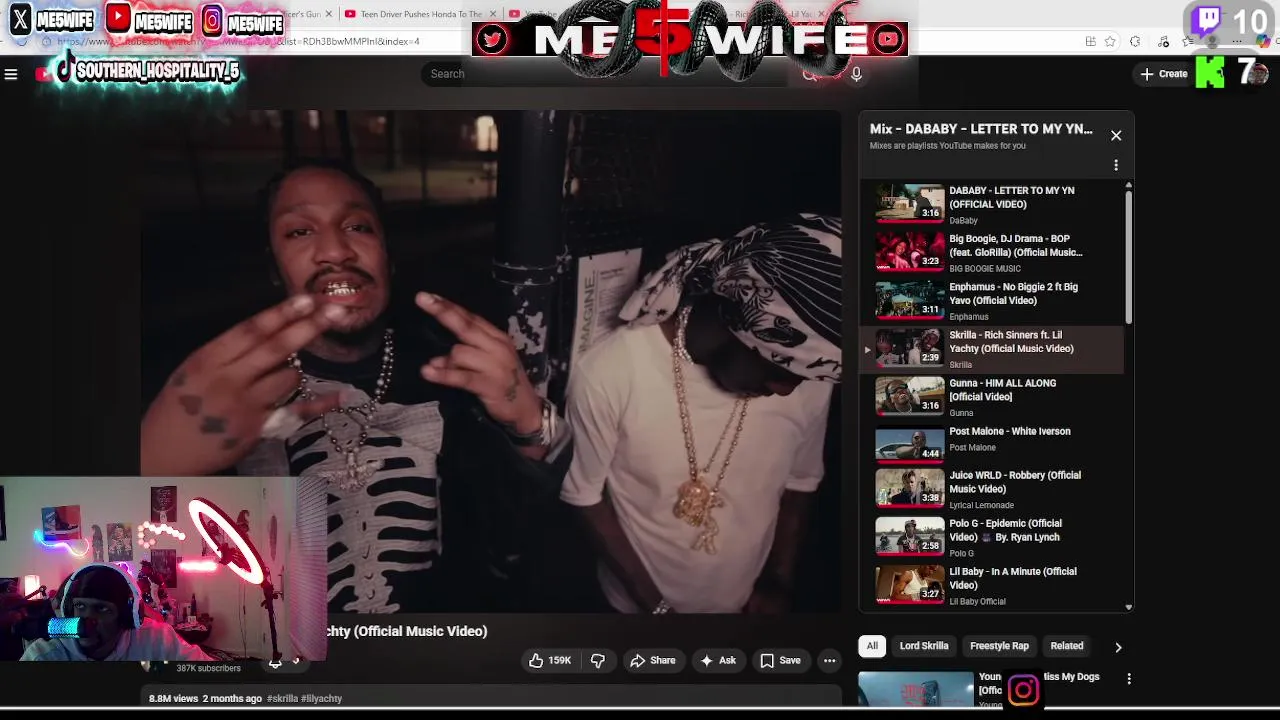Open the browser extensions puzzle icon

1135,41
